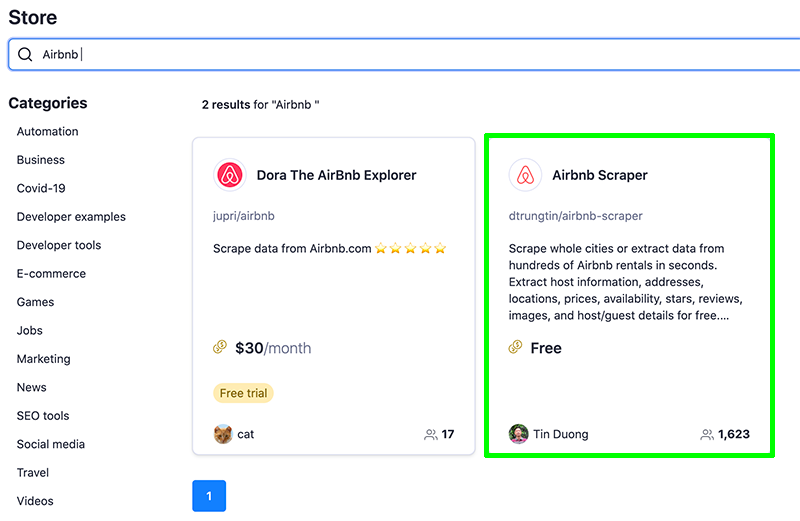Focus the Airbnb search input field

click(x=404, y=54)
